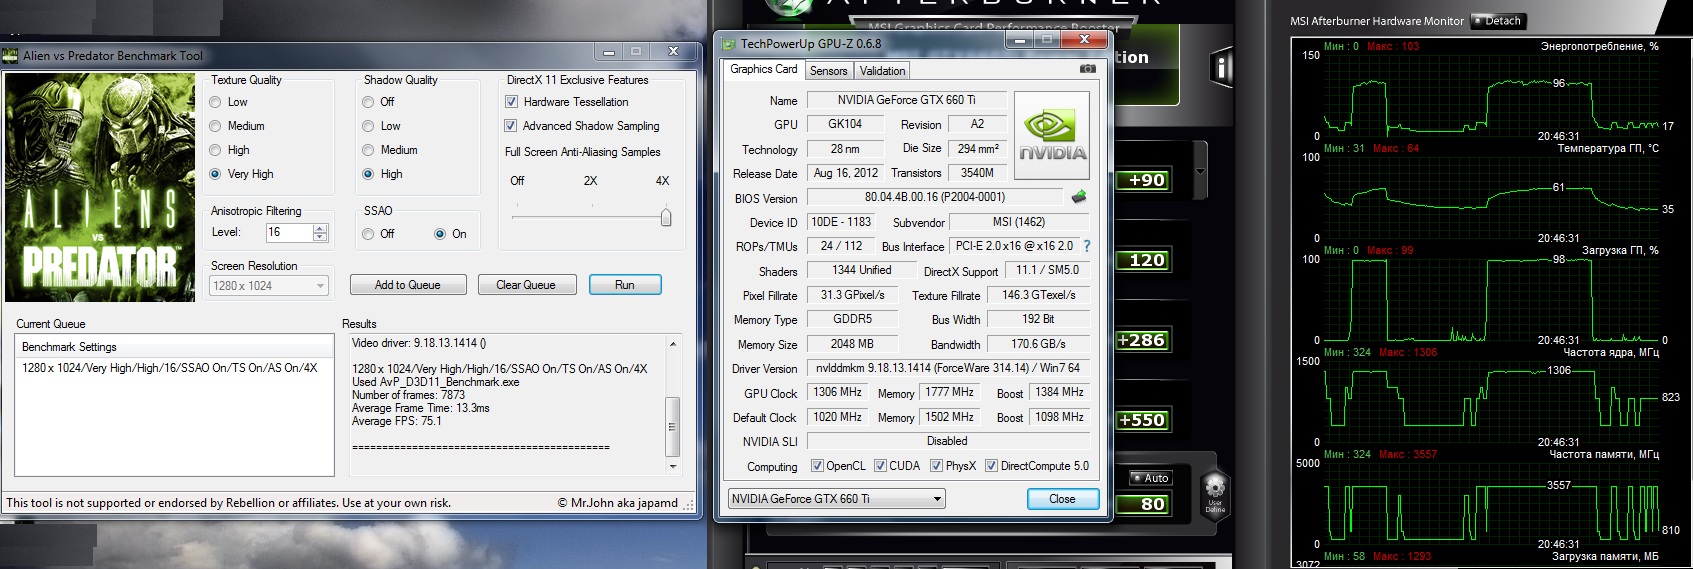1693x569 pixels.
Task: Select Low texture quality
Action: click(215, 102)
